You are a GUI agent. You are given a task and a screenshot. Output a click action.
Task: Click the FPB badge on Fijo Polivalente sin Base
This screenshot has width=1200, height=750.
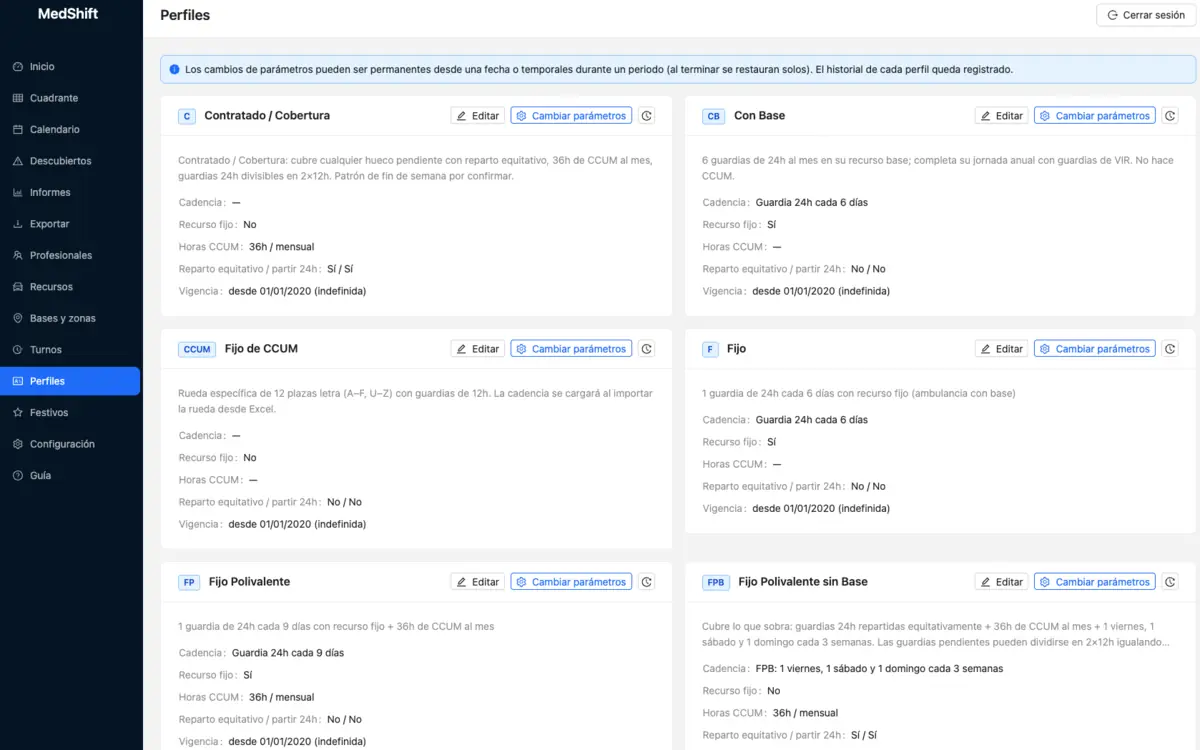click(x=716, y=582)
